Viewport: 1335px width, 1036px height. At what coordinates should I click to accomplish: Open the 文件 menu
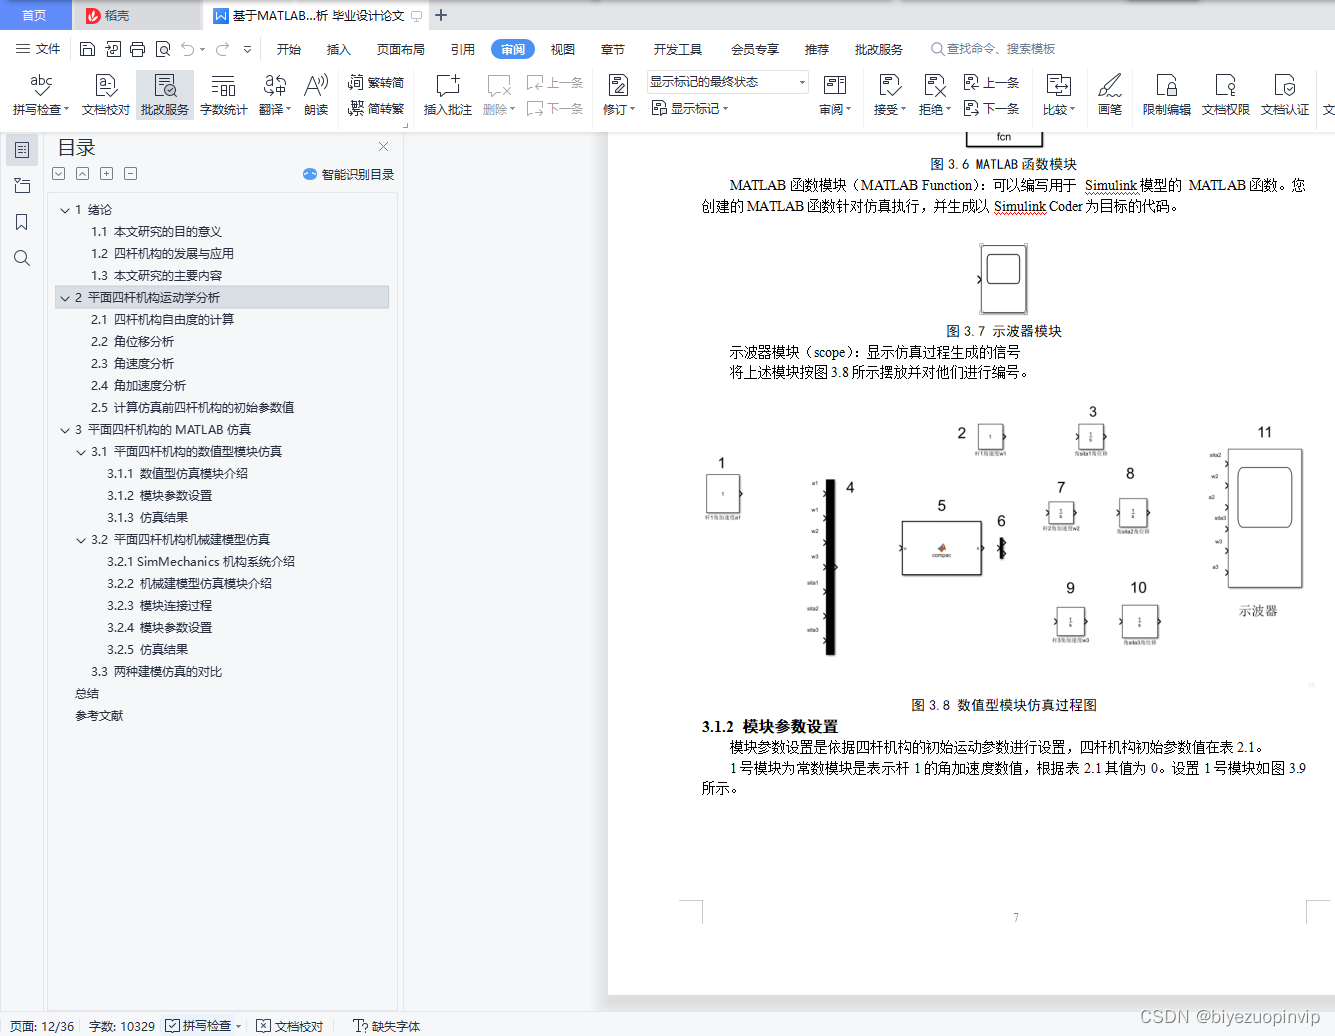coord(38,49)
